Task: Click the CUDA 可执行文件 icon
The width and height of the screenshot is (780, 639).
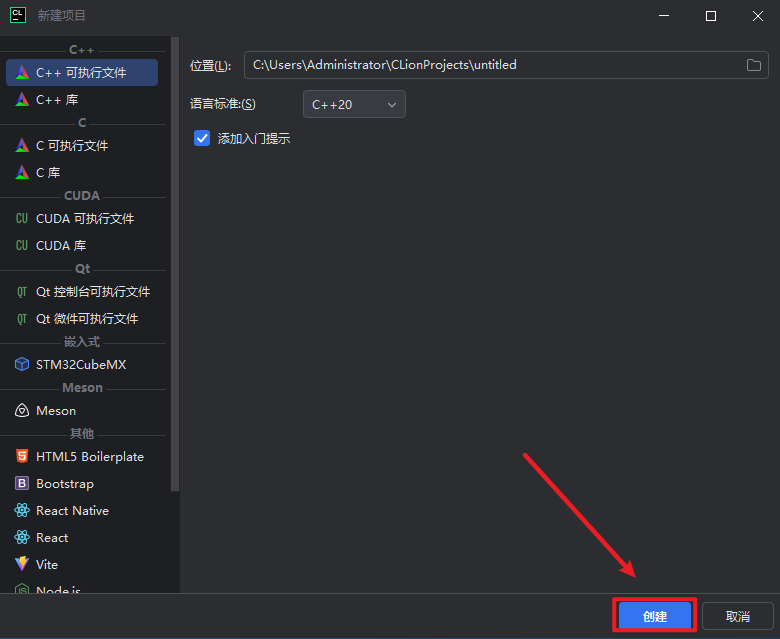Action: [x=22, y=219]
